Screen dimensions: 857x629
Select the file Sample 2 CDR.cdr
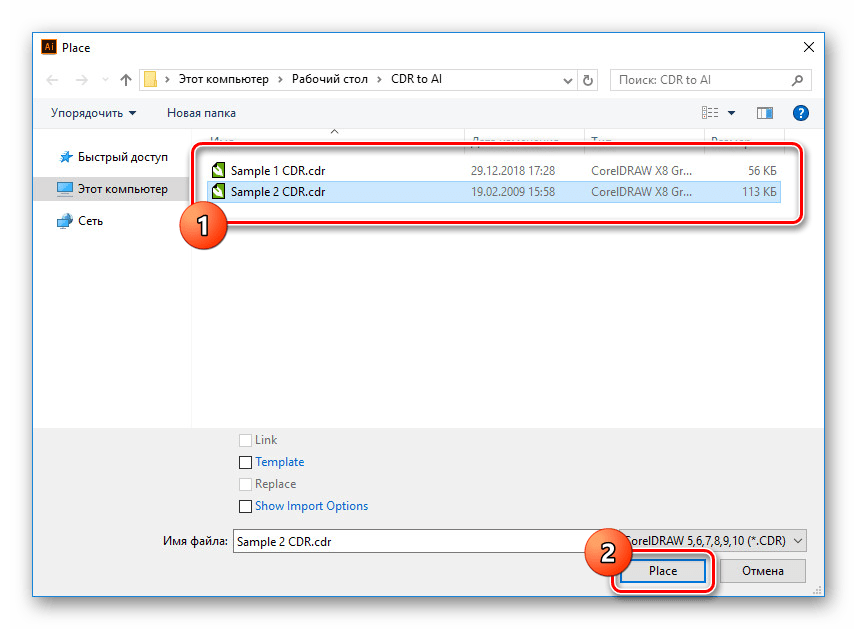pos(494,192)
